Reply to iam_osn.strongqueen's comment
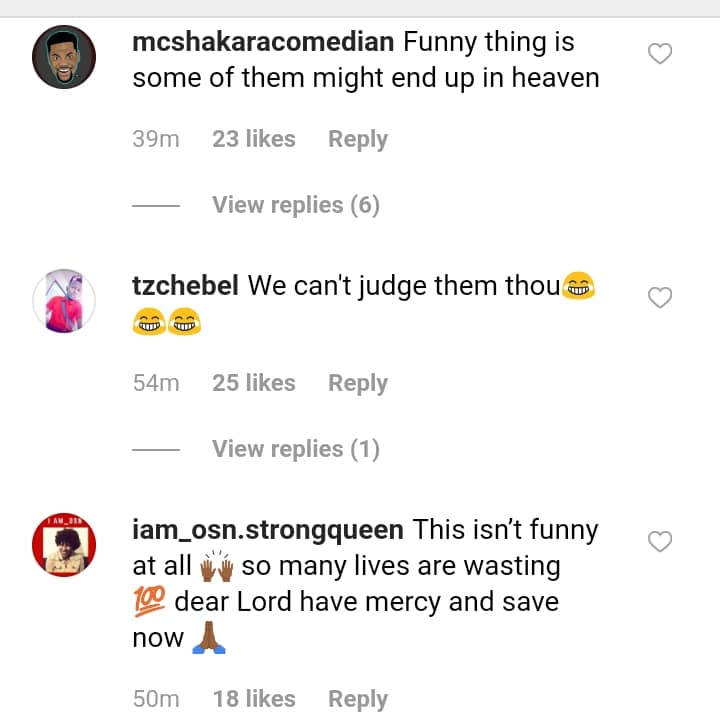This screenshot has height=726, width=720. [357, 699]
